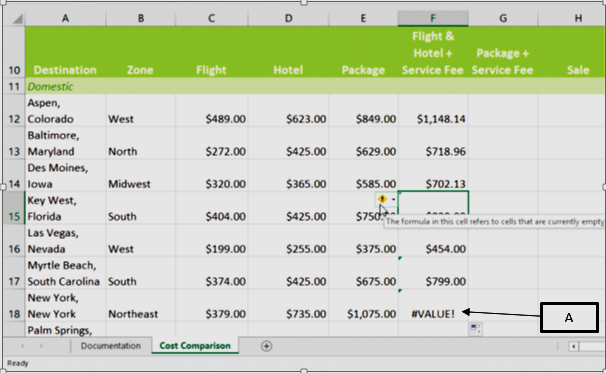Click the error warning indicator icon
This screenshot has height=373, width=606.
pos(382,199)
